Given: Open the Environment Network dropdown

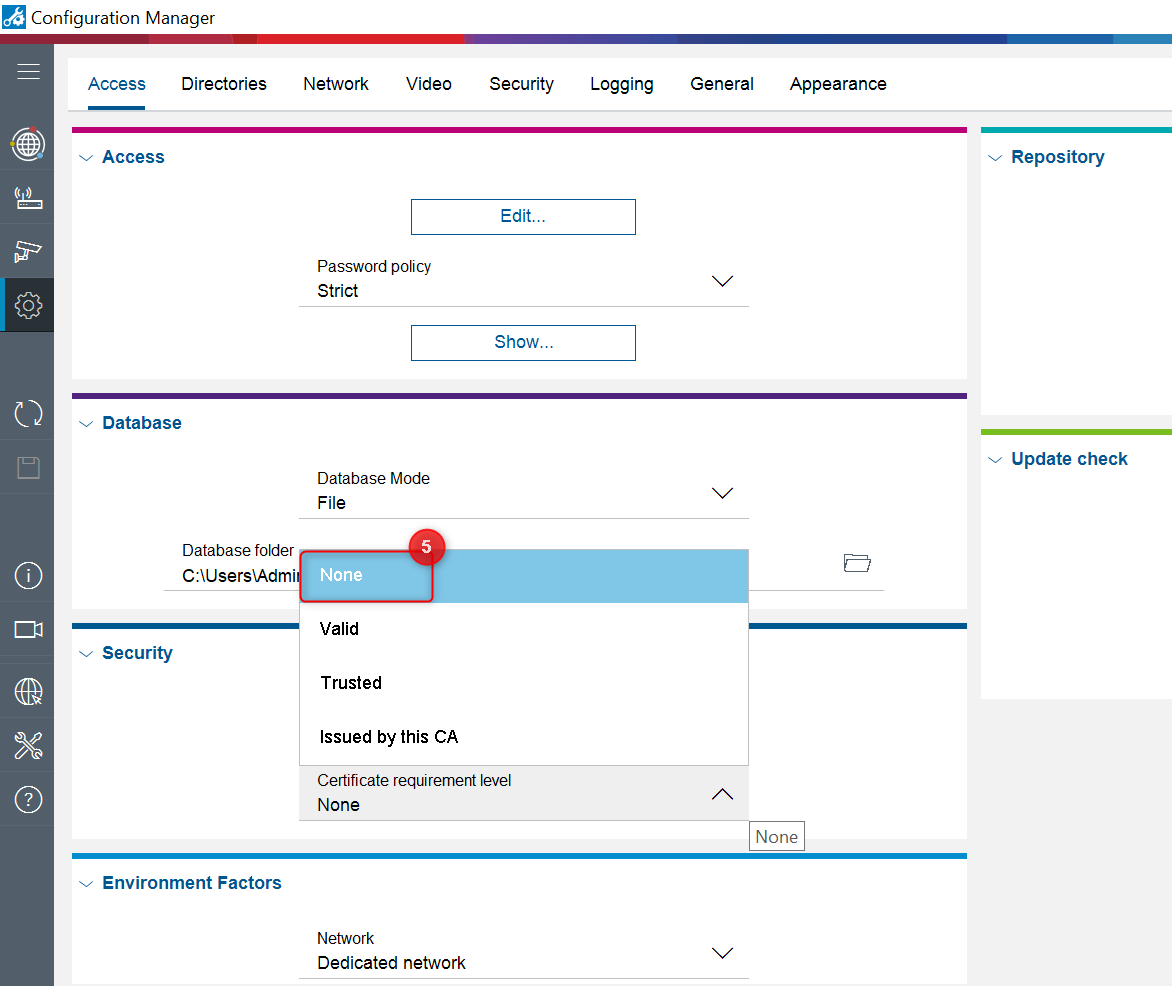Looking at the screenshot, I should point(722,953).
